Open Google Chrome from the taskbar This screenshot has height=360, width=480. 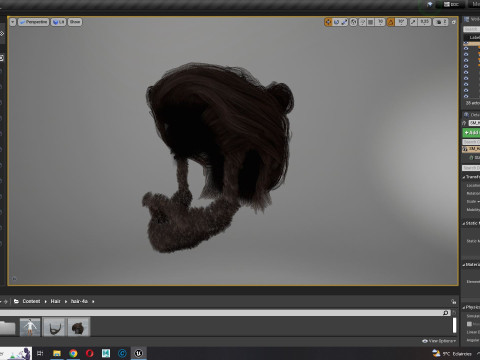tap(73, 353)
